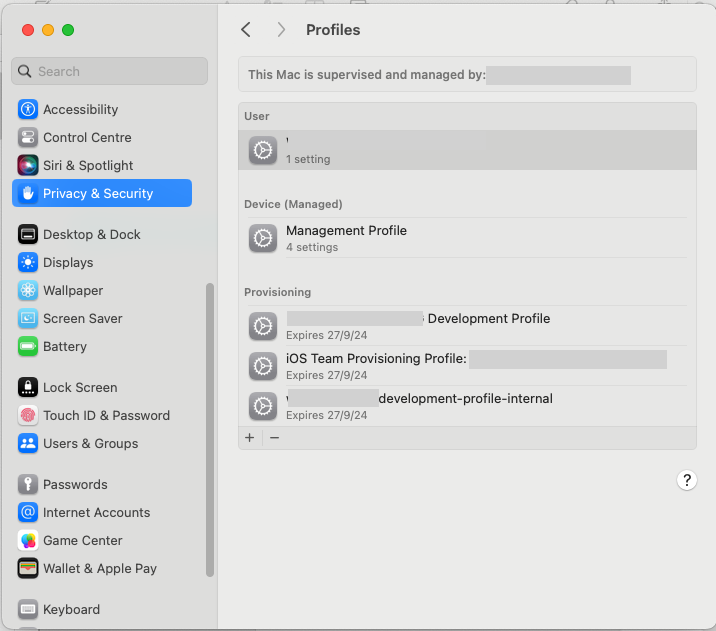Open Siri & Spotlight settings
The width and height of the screenshot is (716, 631).
(x=88, y=165)
